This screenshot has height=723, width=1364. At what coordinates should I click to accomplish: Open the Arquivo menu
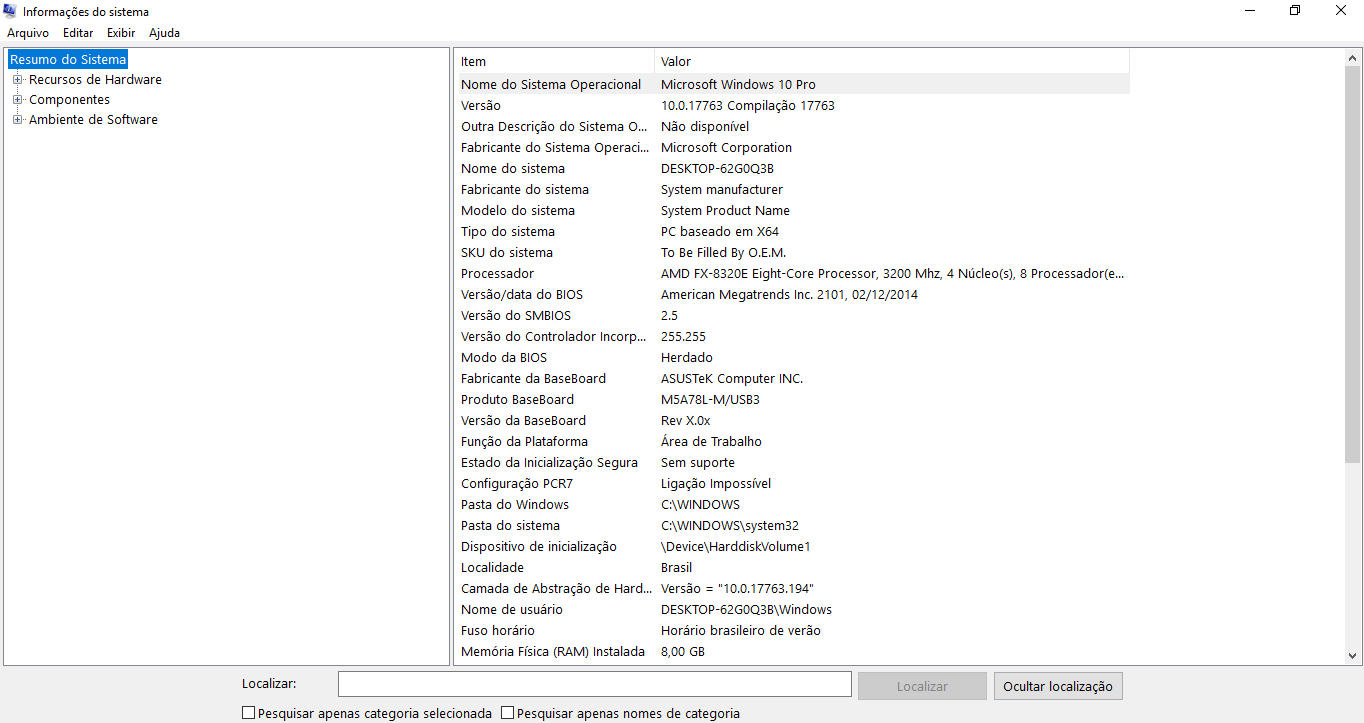tap(28, 33)
